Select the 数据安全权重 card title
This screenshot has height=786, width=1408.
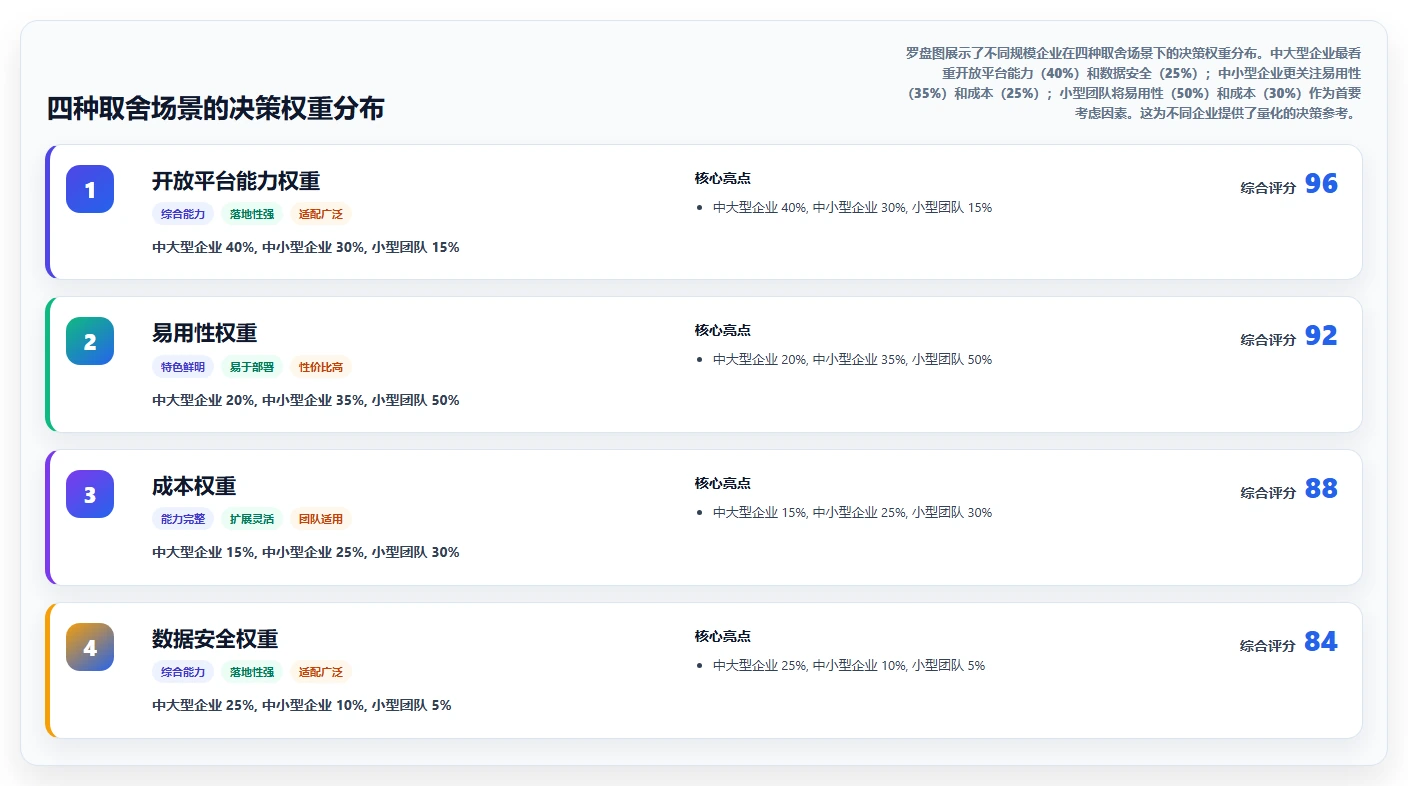click(215, 639)
